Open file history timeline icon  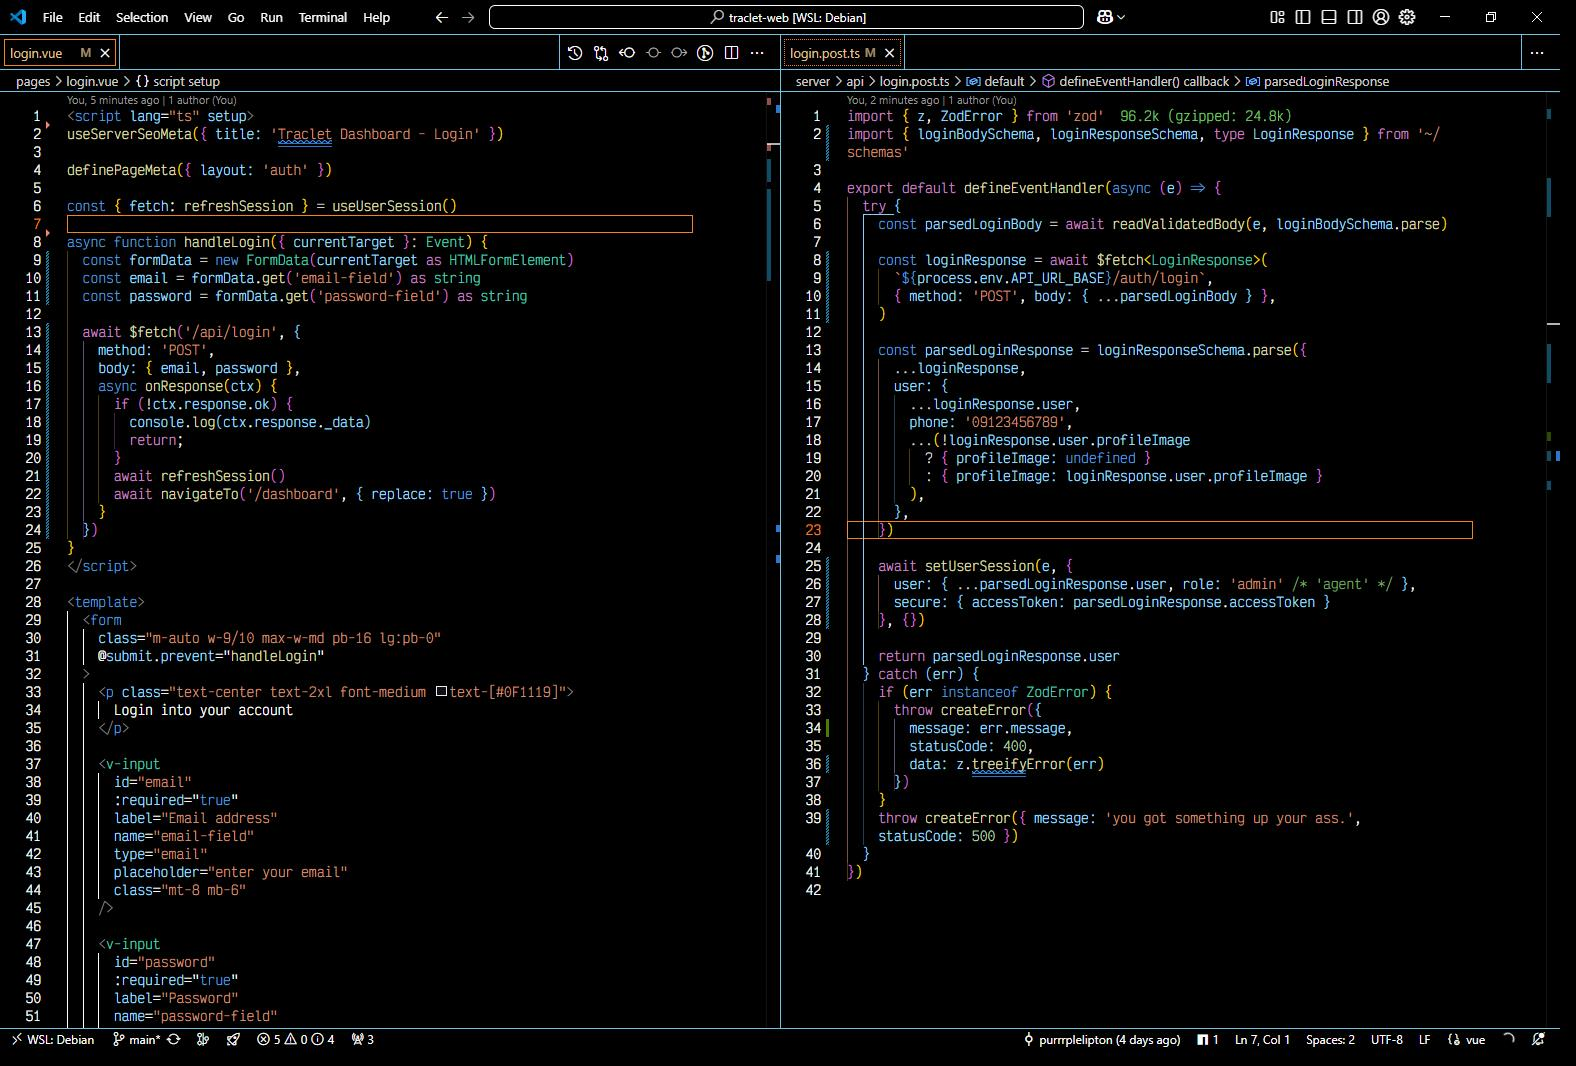[575, 53]
